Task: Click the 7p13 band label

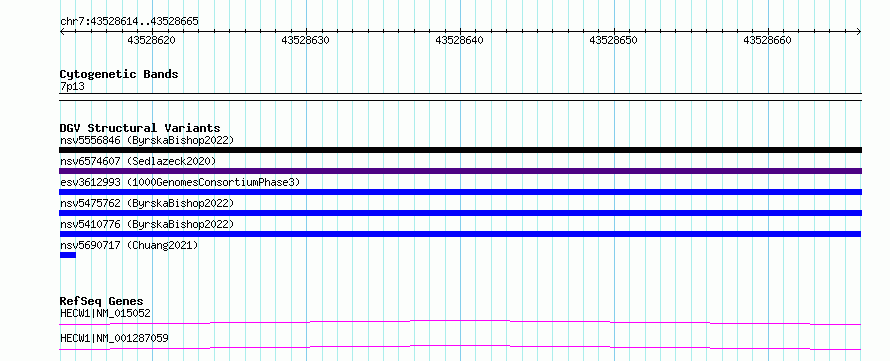Action: point(73,86)
